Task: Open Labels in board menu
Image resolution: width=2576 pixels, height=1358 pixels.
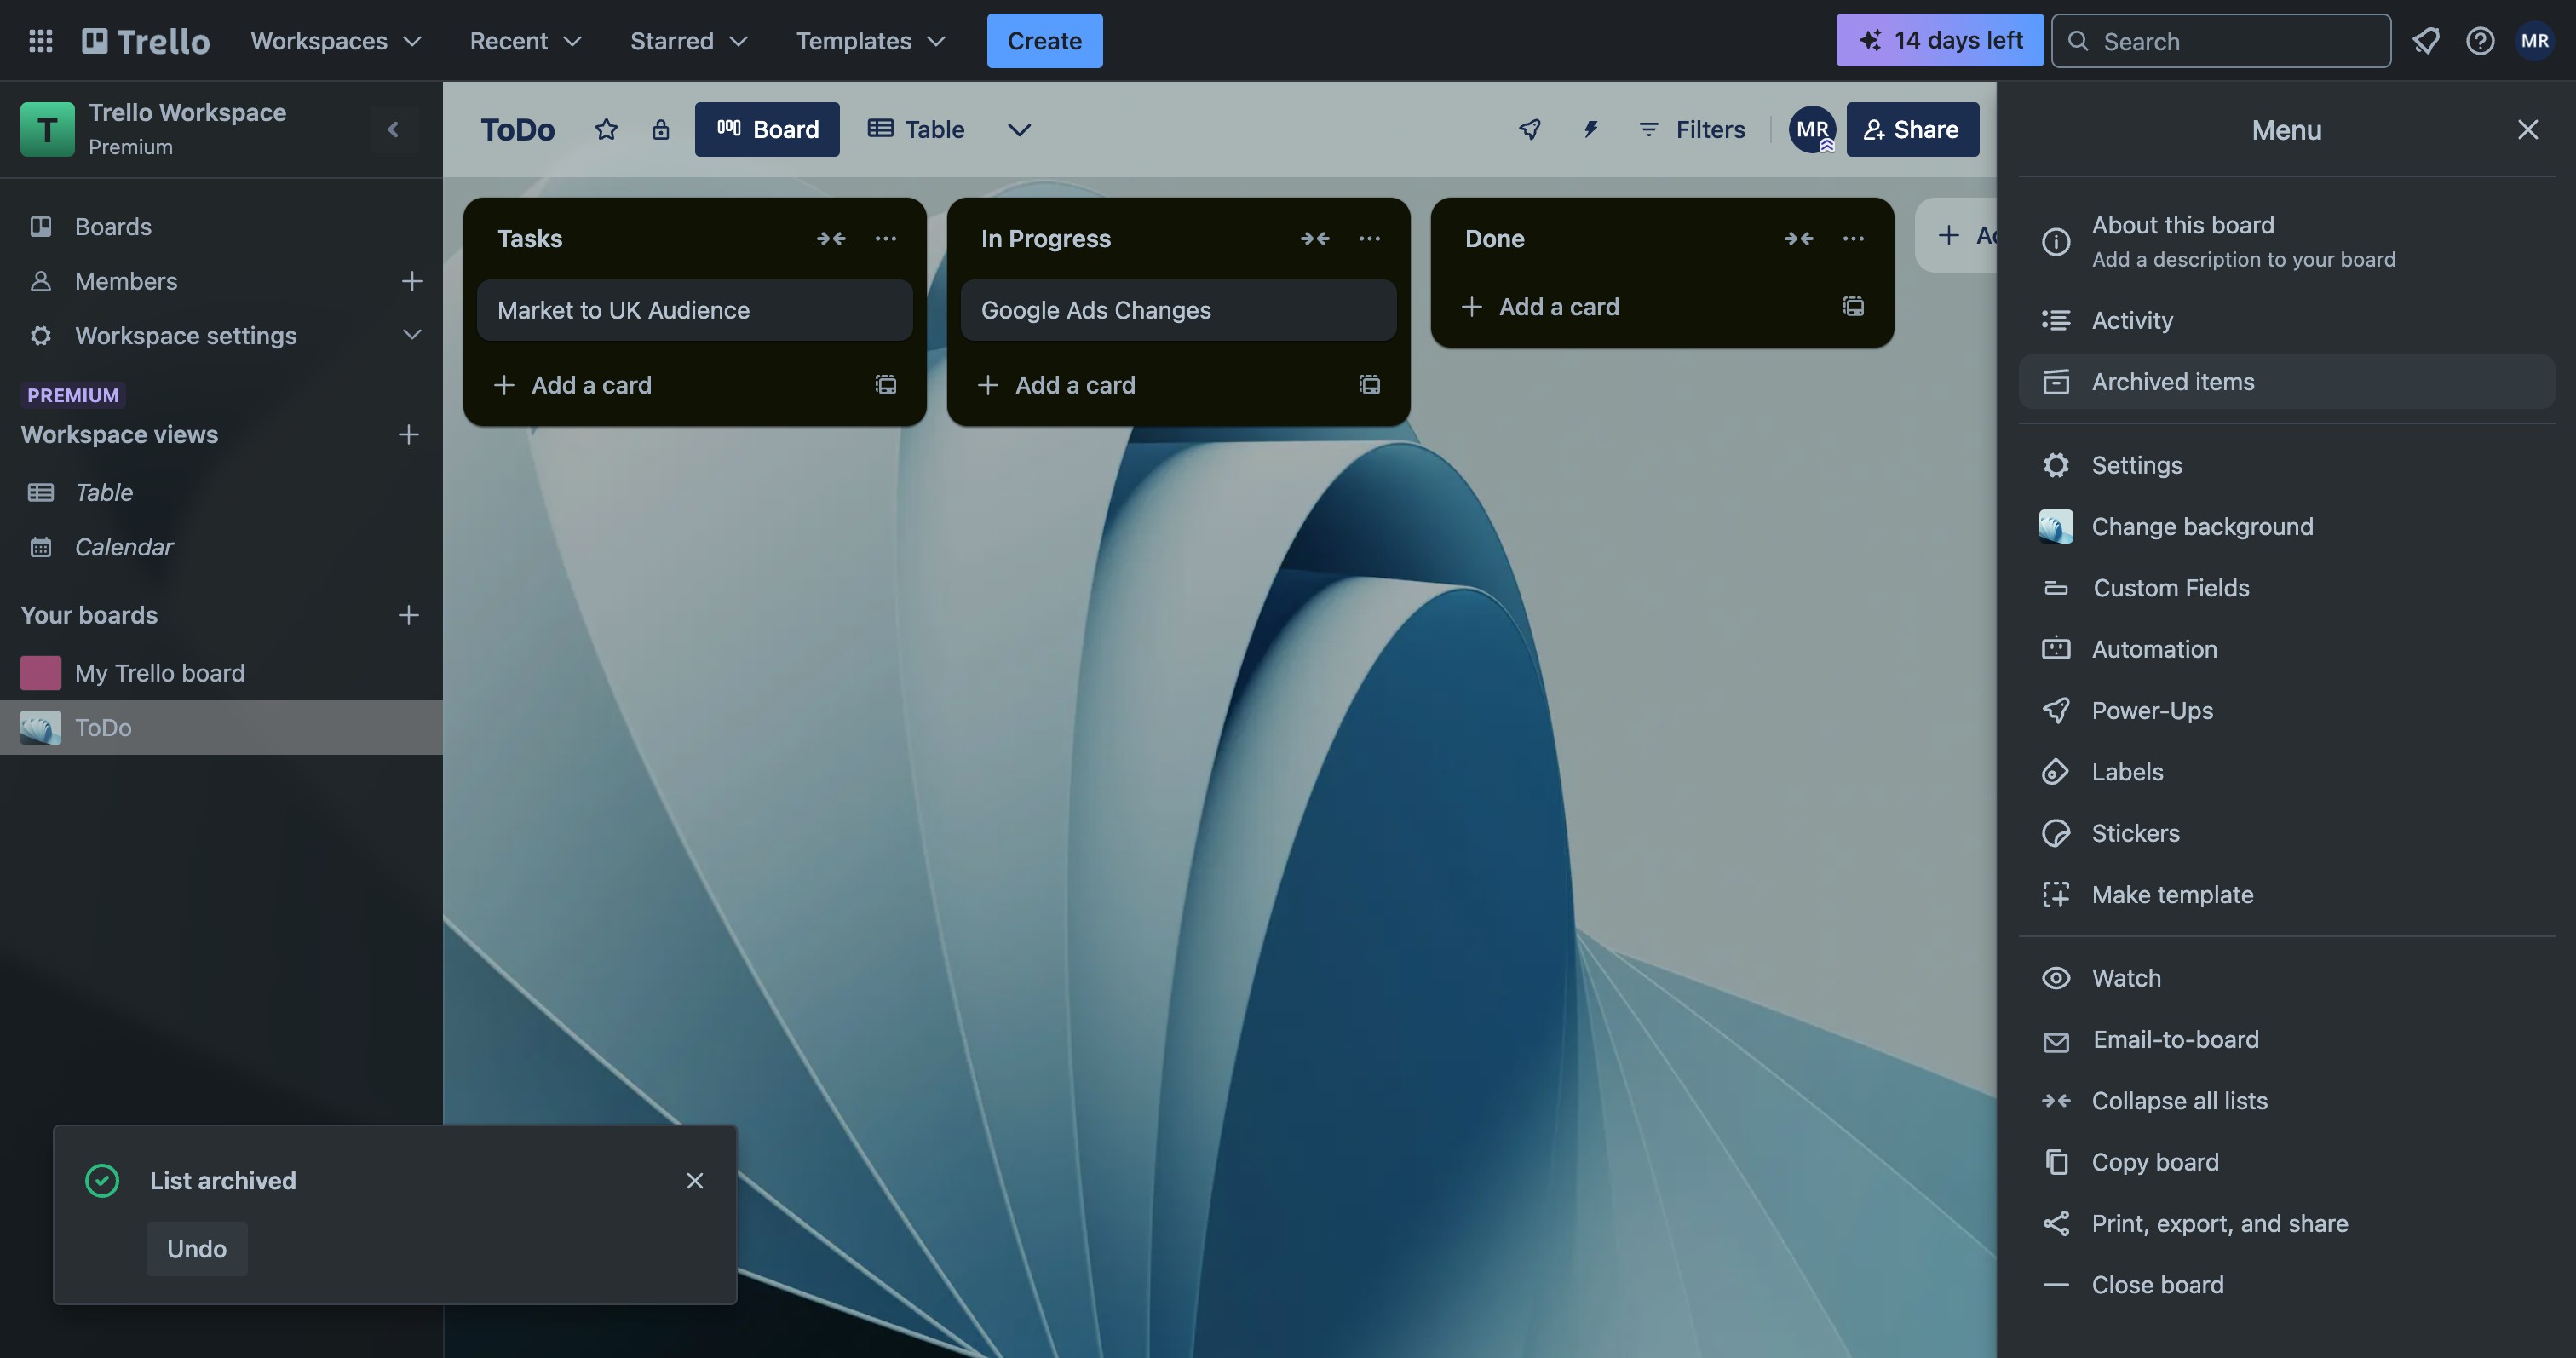Action: (x=2286, y=772)
